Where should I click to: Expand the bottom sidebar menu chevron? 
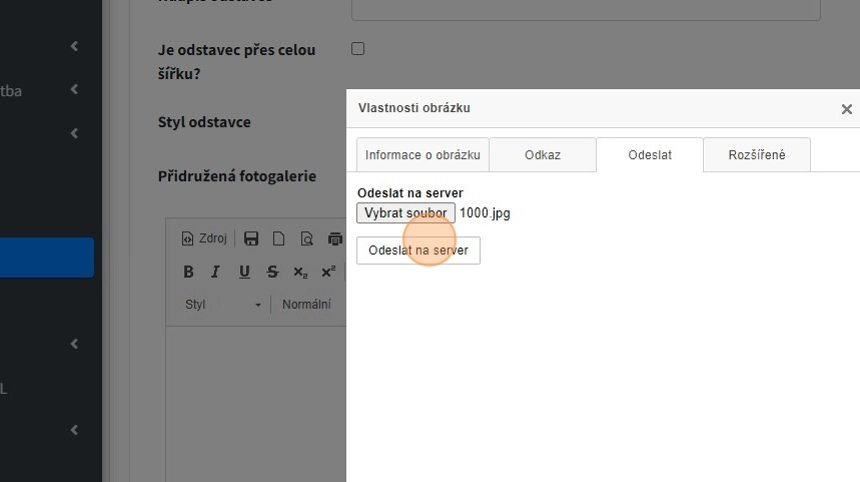(74, 430)
